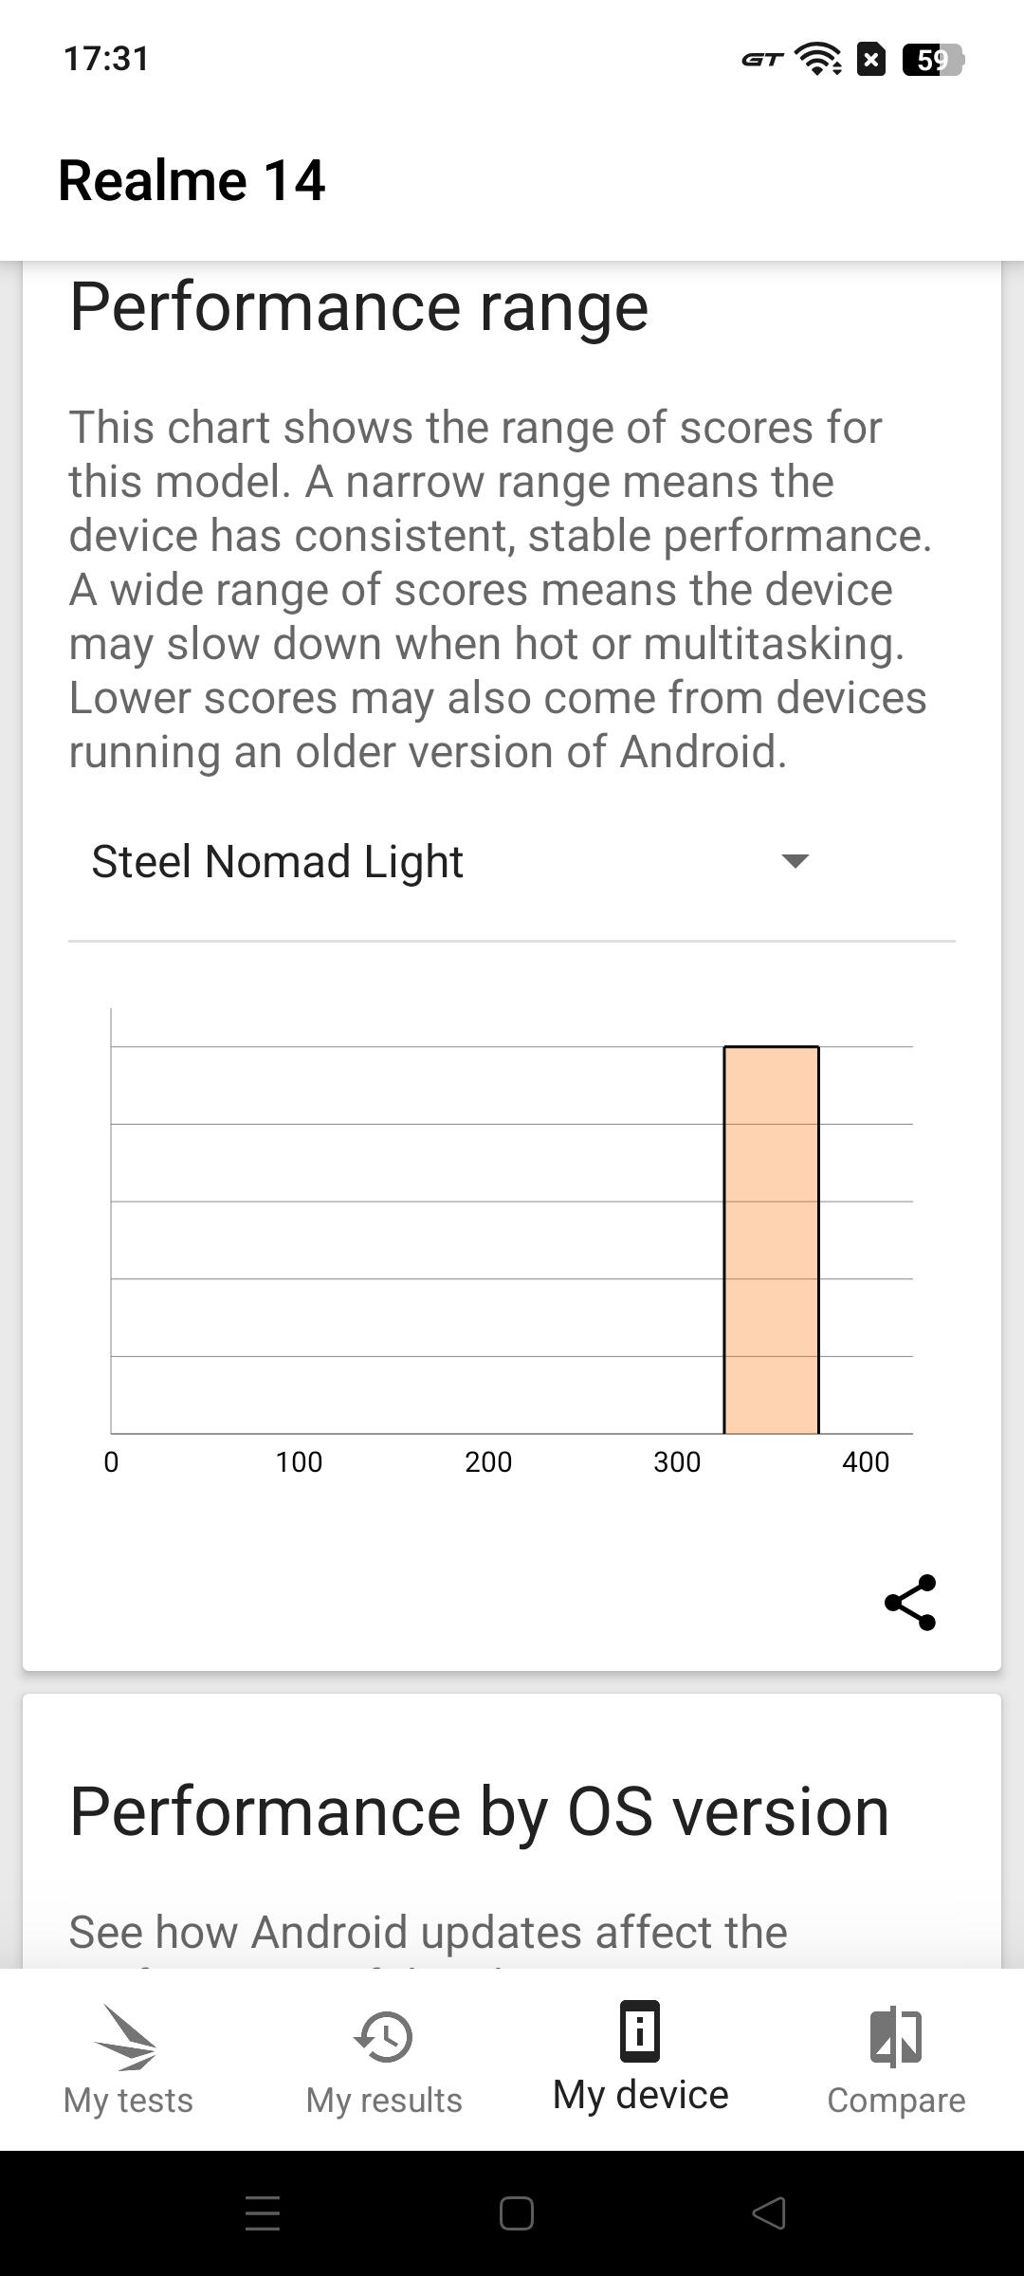Open the recent apps menu icon

pyautogui.click(x=262, y=2213)
